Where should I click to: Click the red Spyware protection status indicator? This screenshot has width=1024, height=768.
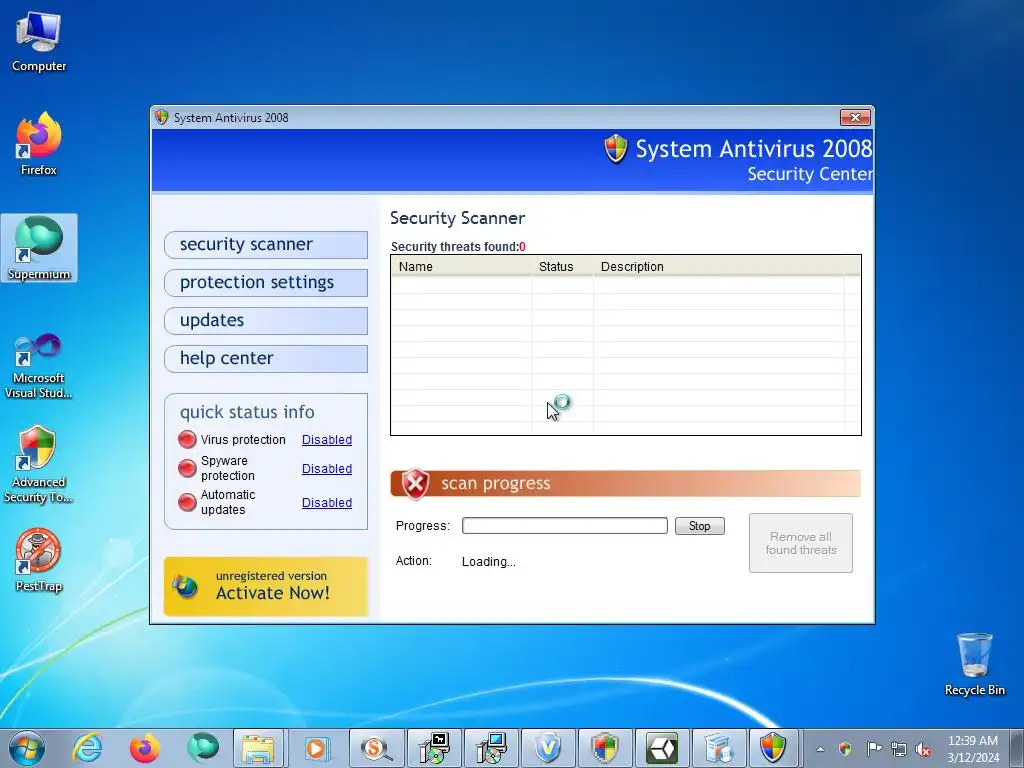[187, 468]
